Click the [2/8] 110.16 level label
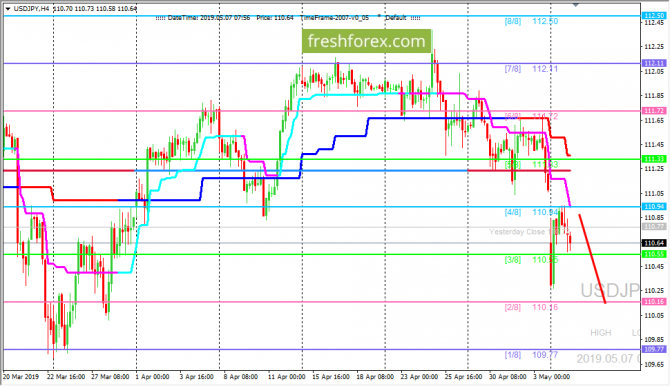The width and height of the screenshot is (670, 386). pyautogui.click(x=531, y=307)
